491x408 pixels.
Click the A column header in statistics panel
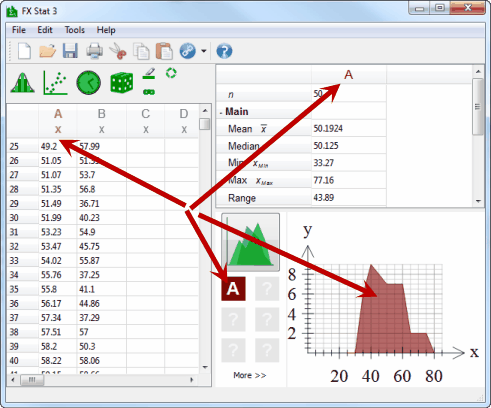349,75
